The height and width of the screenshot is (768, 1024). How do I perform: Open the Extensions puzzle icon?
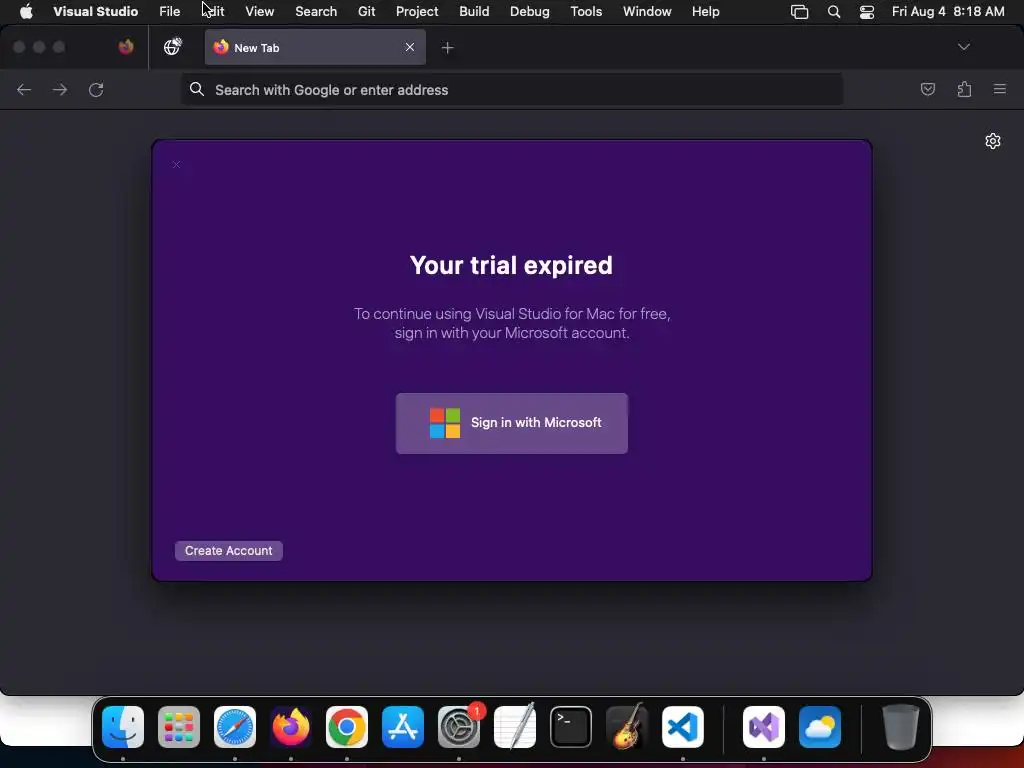pos(964,89)
